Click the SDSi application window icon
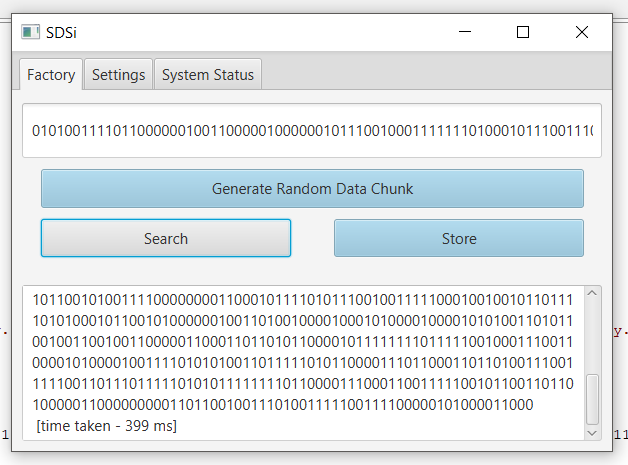The image size is (628, 465). pyautogui.click(x=30, y=32)
